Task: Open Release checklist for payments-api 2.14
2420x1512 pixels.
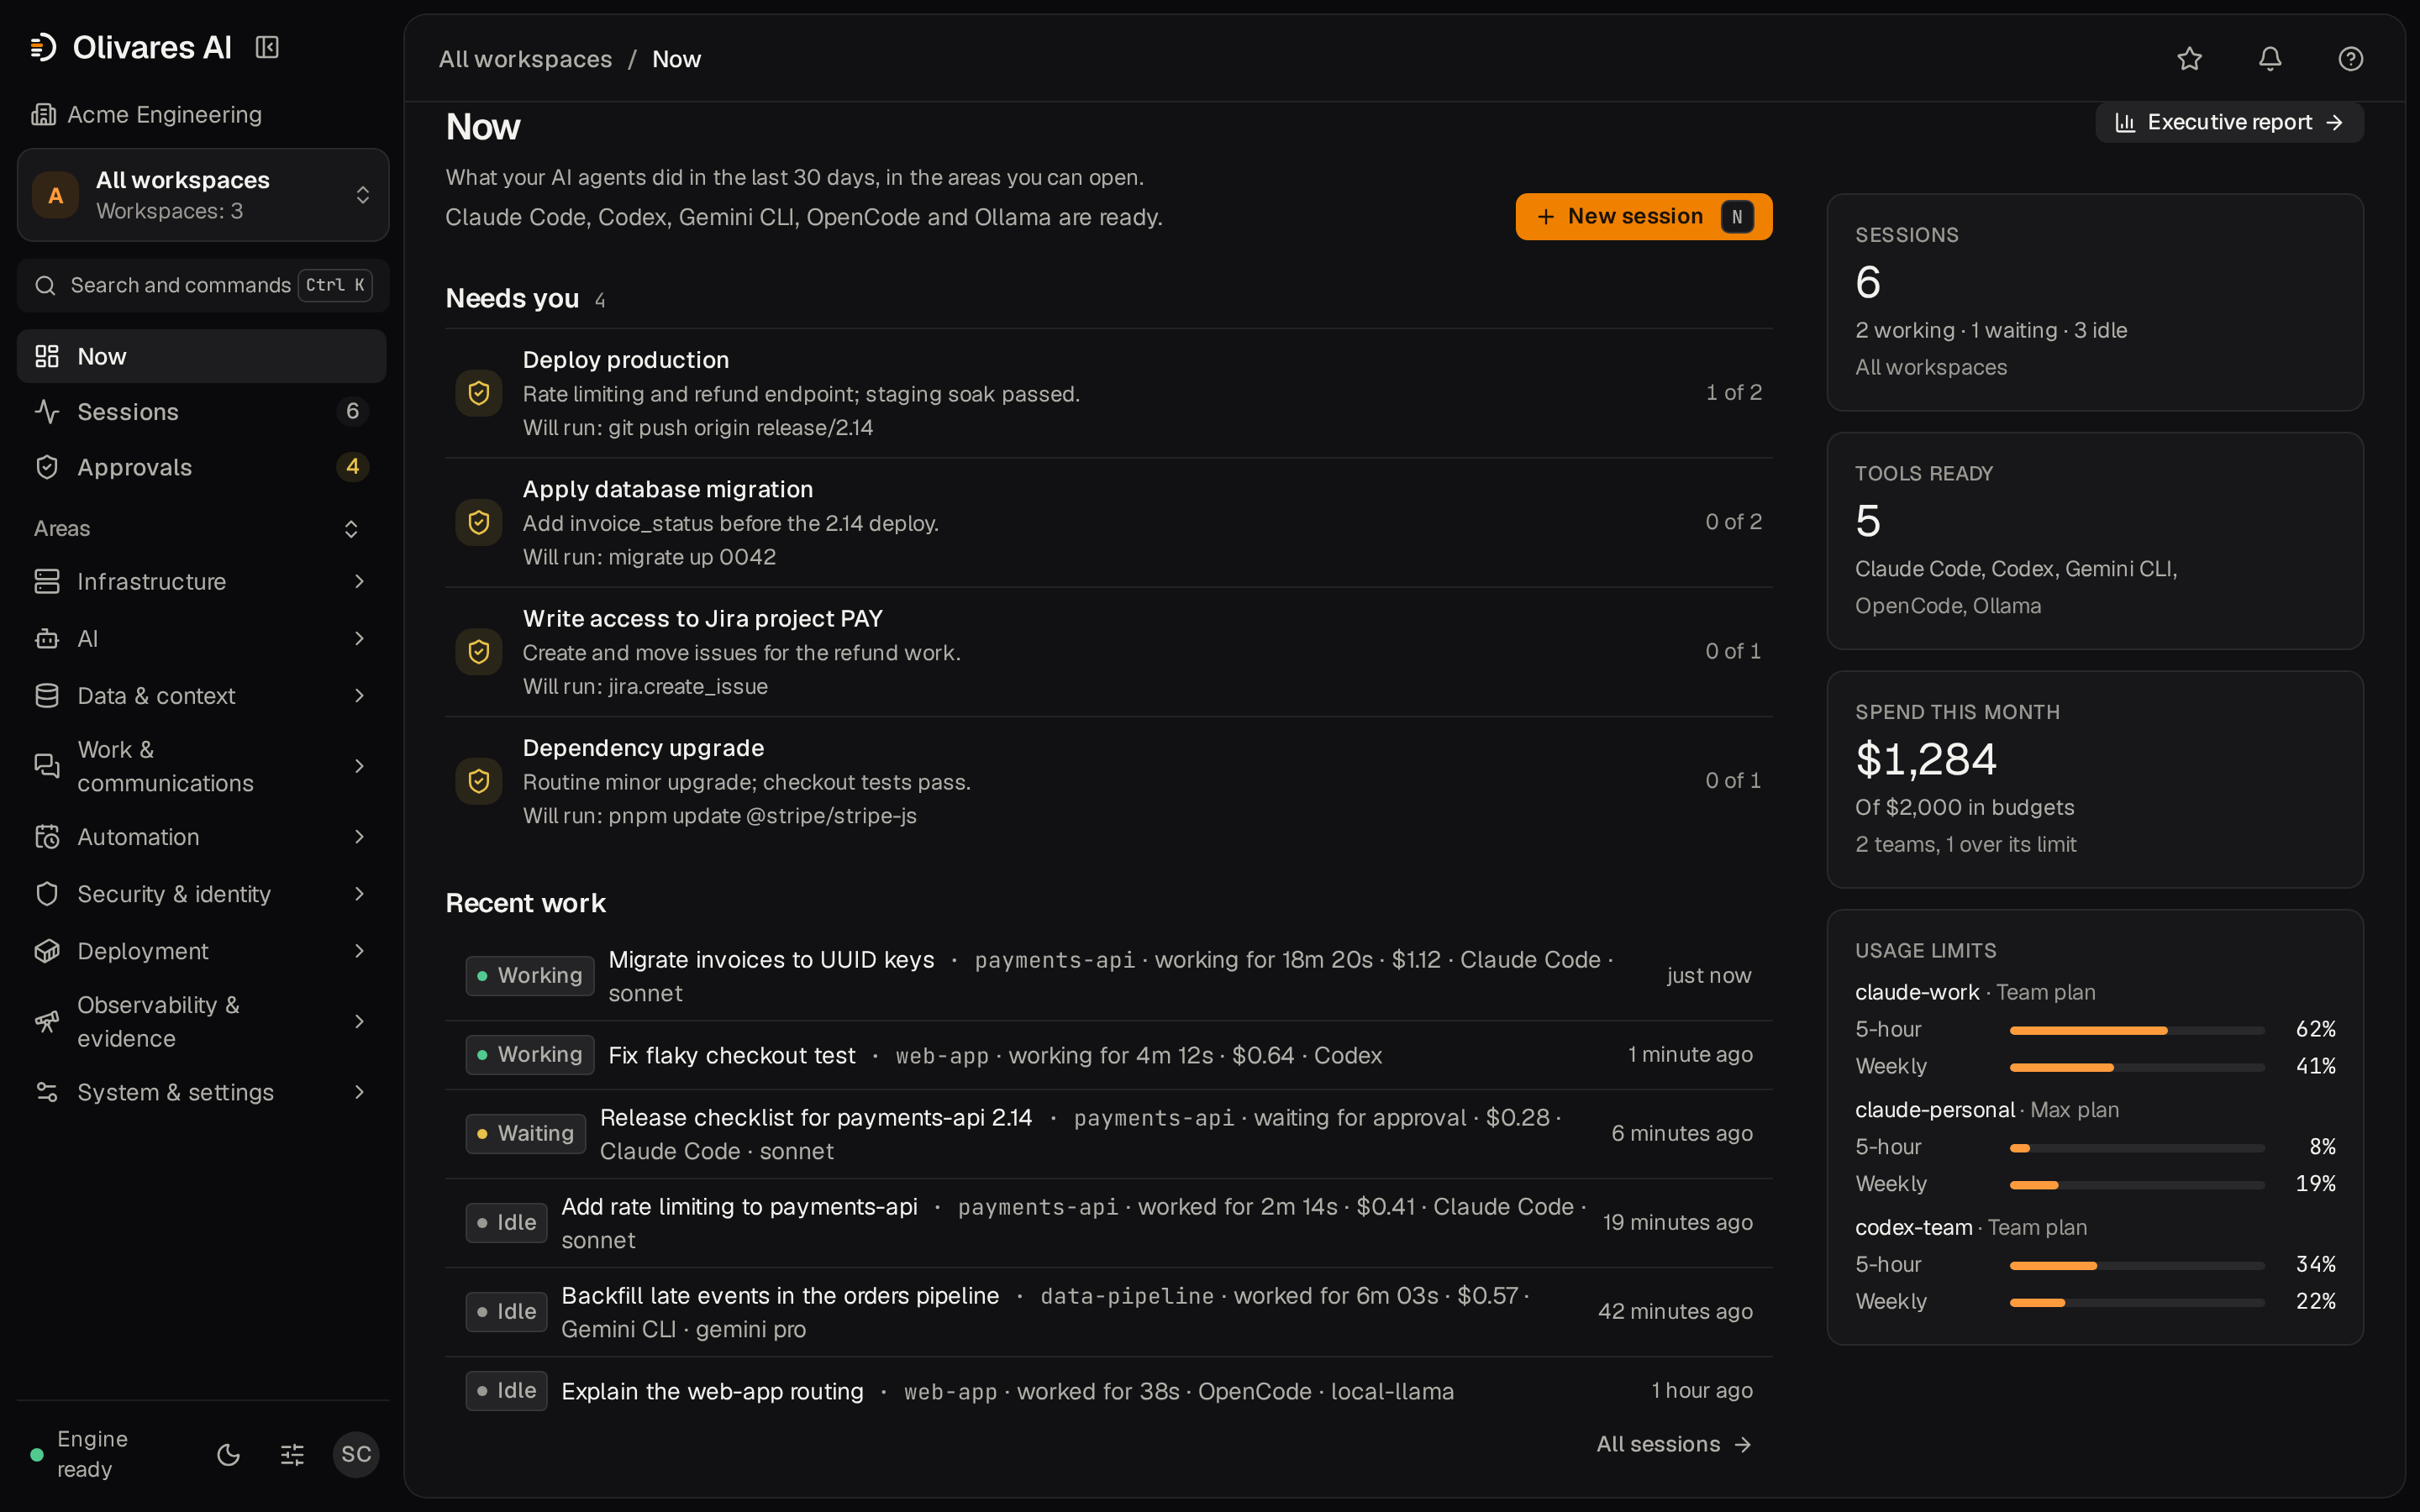Action: tap(1109, 1134)
